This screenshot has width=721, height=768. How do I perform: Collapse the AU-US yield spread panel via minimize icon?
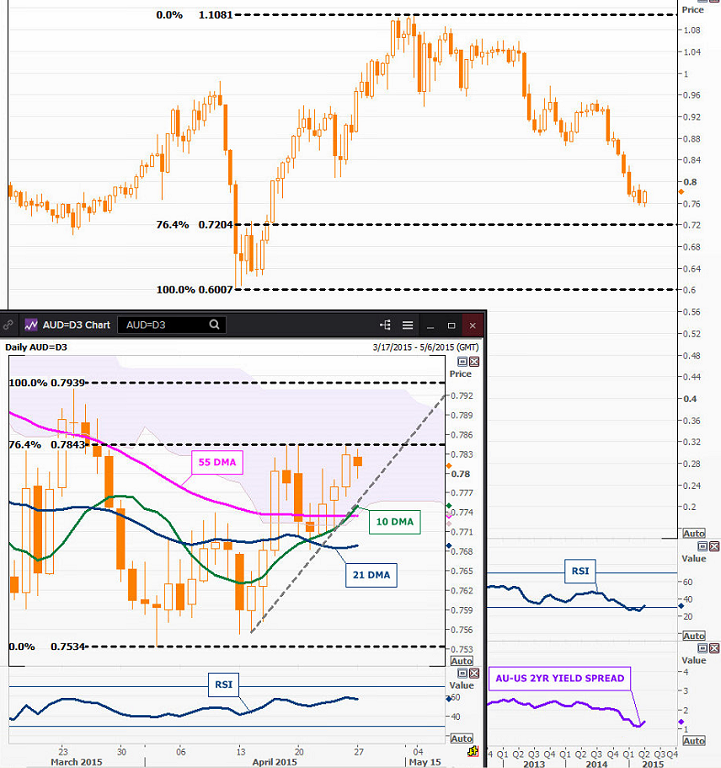(702, 648)
